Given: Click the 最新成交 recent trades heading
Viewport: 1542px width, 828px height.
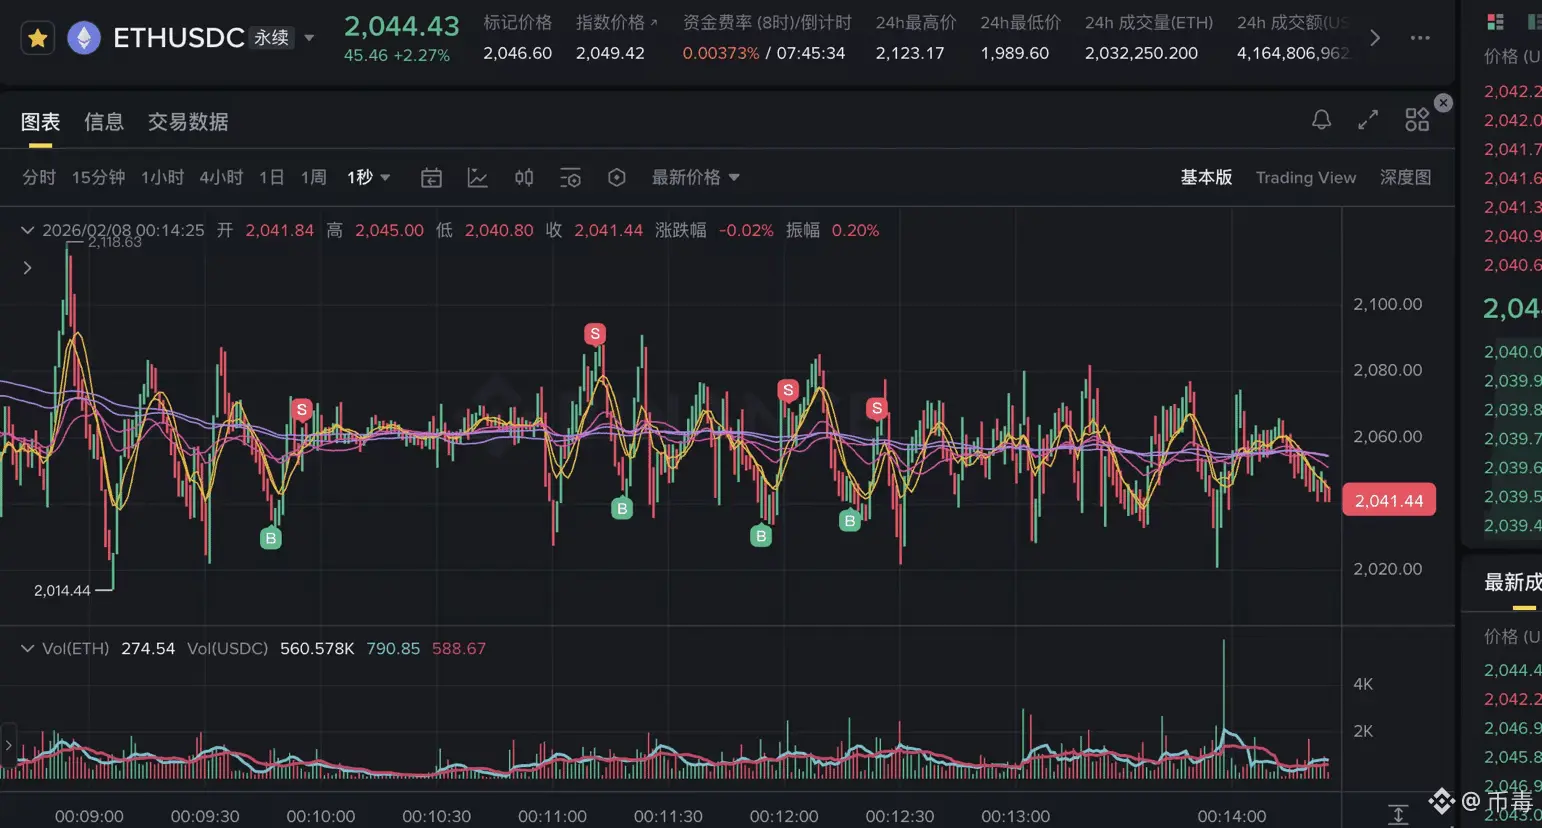Looking at the screenshot, I should click(x=1513, y=582).
